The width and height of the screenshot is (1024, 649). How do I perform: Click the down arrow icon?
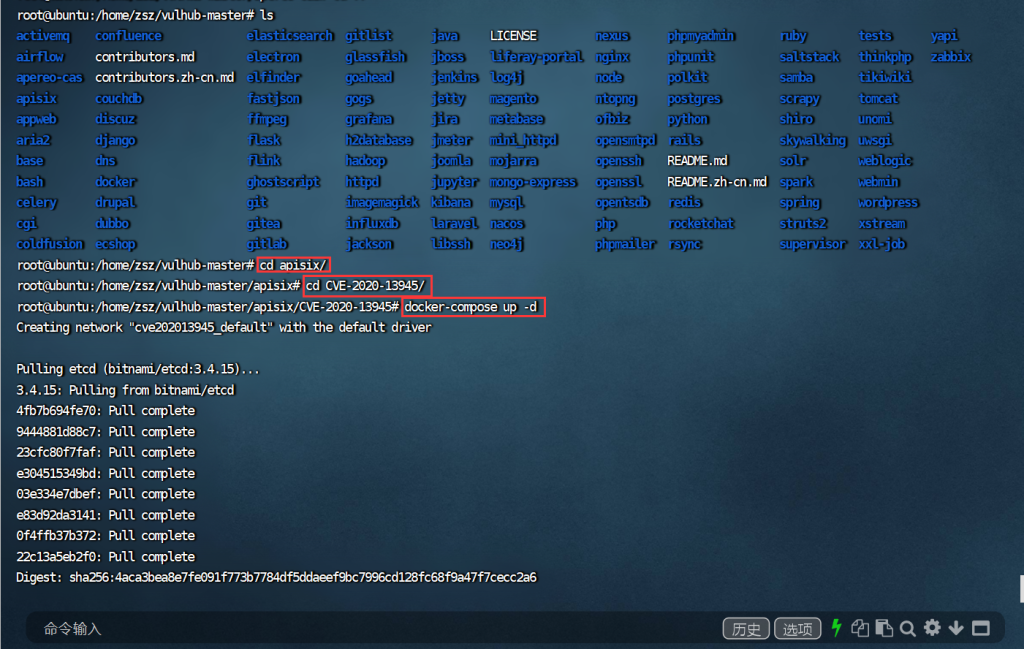(x=956, y=628)
